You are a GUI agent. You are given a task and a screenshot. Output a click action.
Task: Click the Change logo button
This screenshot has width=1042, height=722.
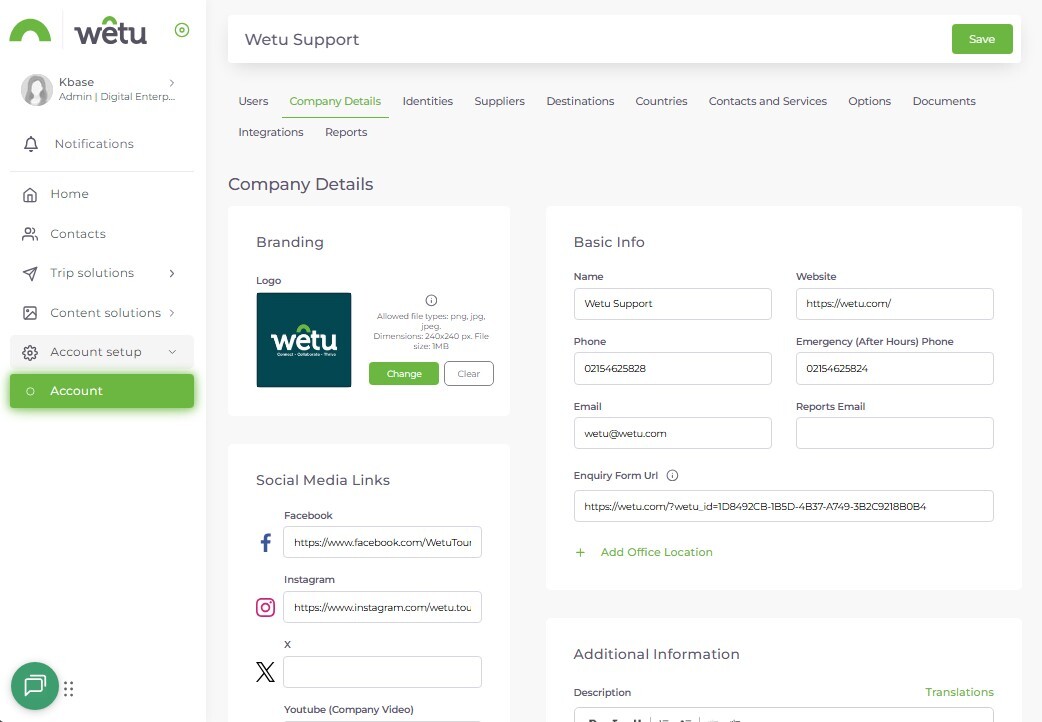[x=403, y=374]
